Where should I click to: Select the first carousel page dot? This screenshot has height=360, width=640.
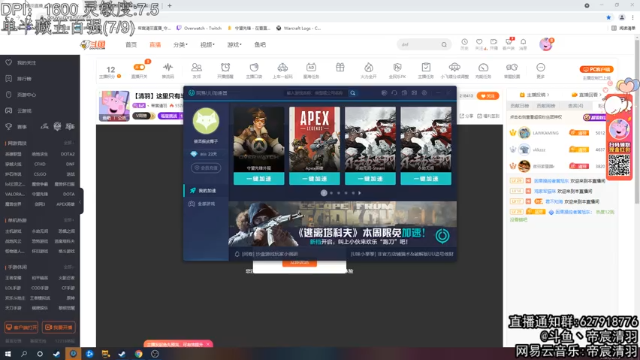[x=324, y=193]
